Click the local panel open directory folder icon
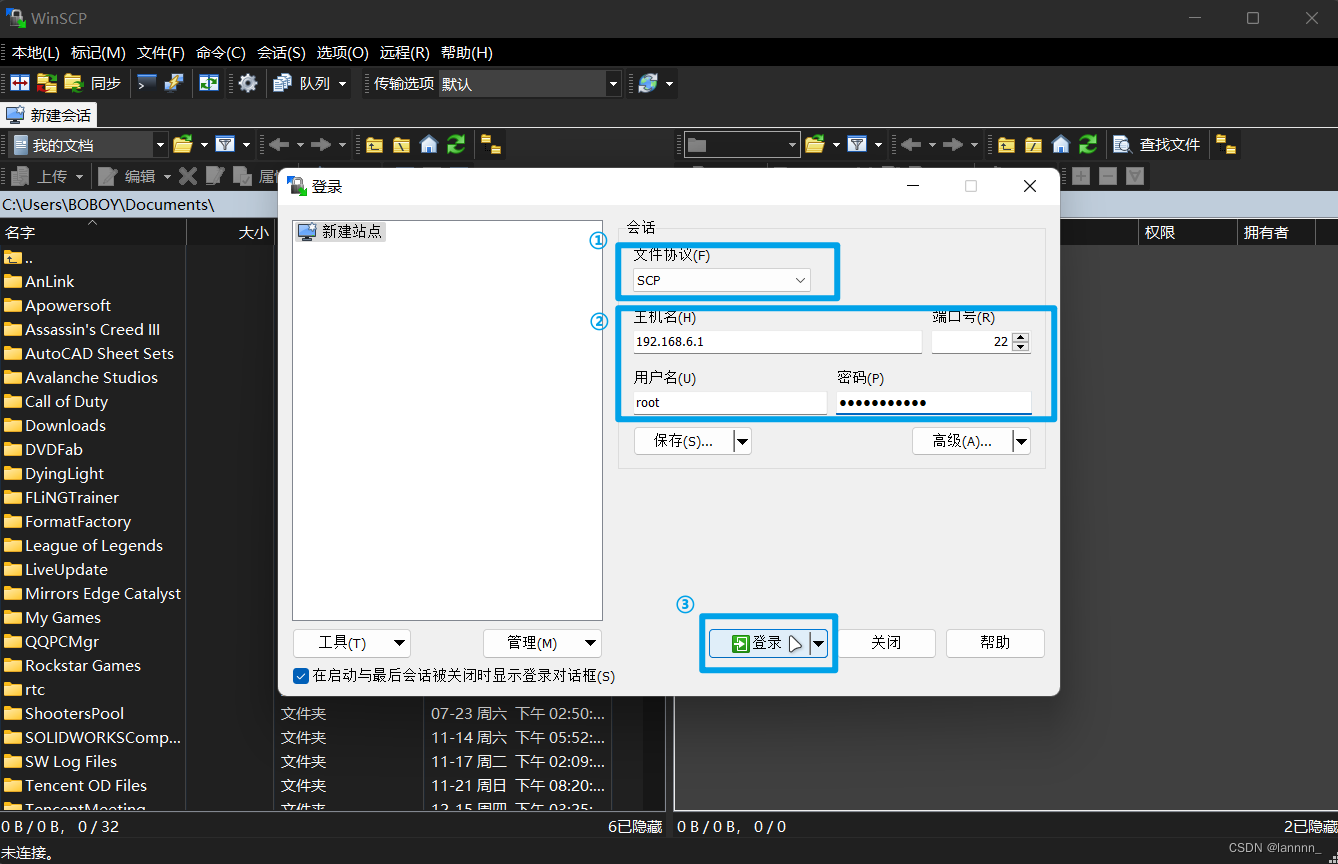The width and height of the screenshot is (1338, 864). tap(183, 145)
